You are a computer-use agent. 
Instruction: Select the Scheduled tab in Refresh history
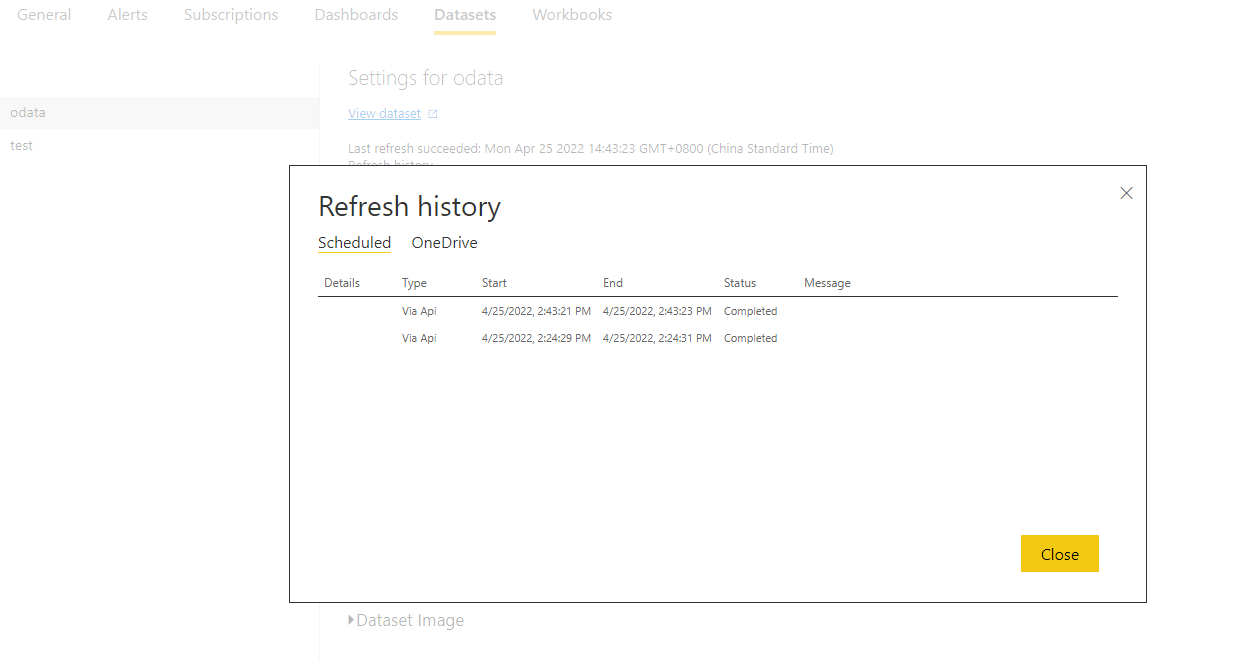354,243
